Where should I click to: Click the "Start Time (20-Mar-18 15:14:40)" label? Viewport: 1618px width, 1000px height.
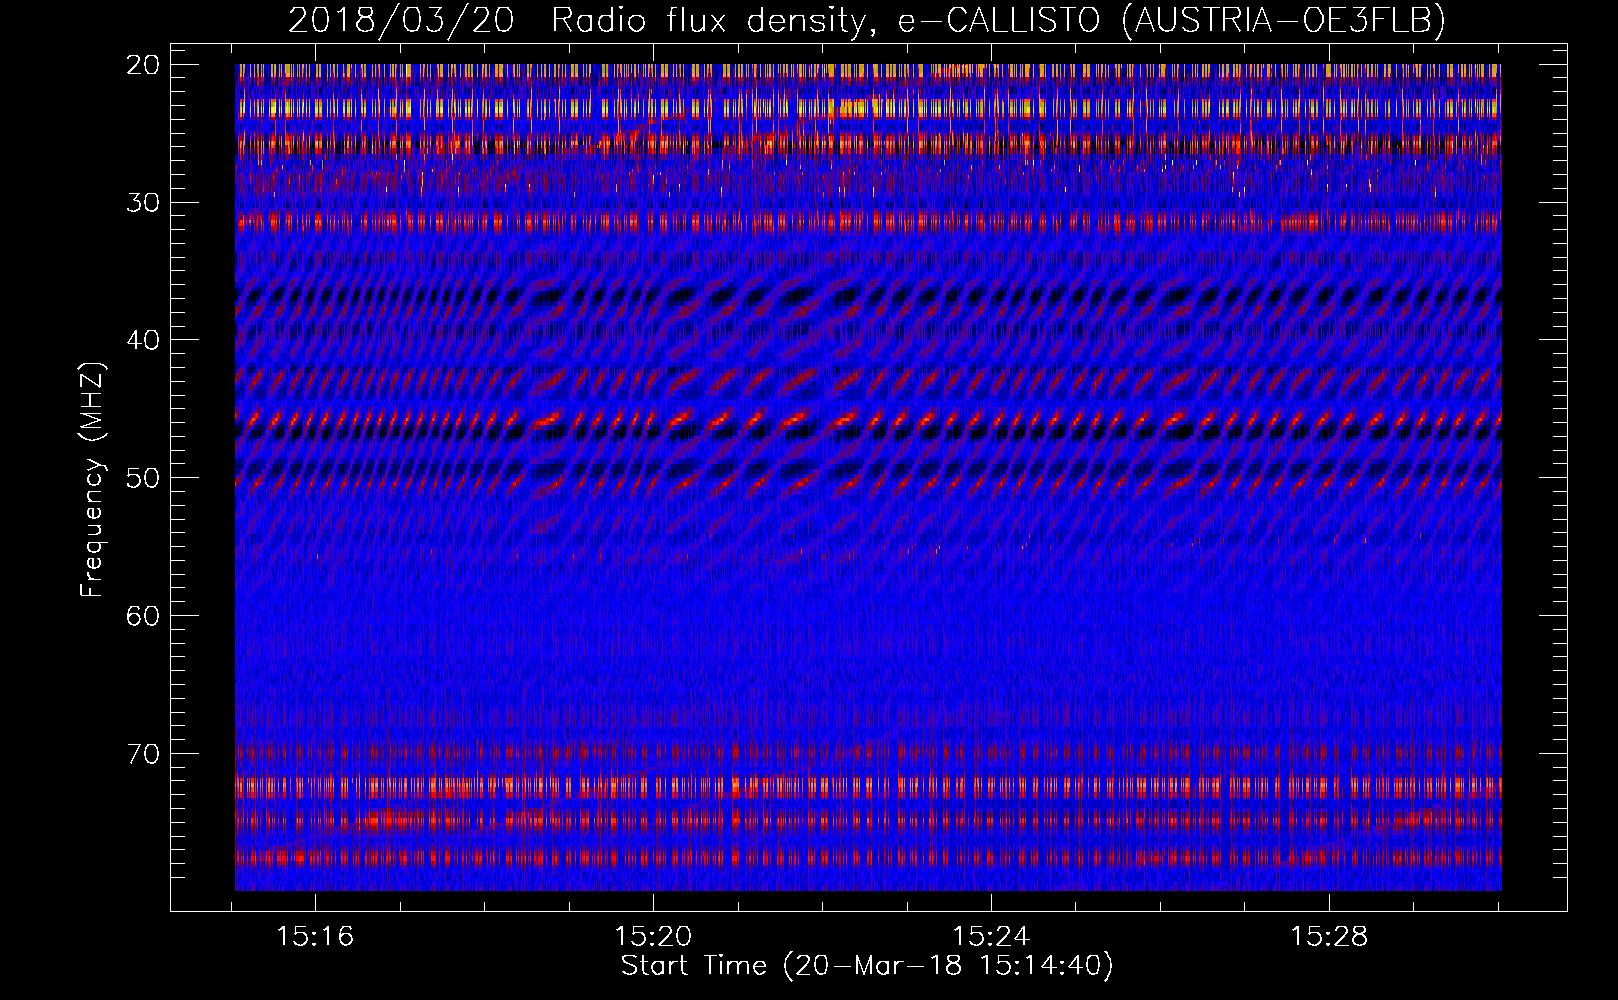(x=867, y=966)
